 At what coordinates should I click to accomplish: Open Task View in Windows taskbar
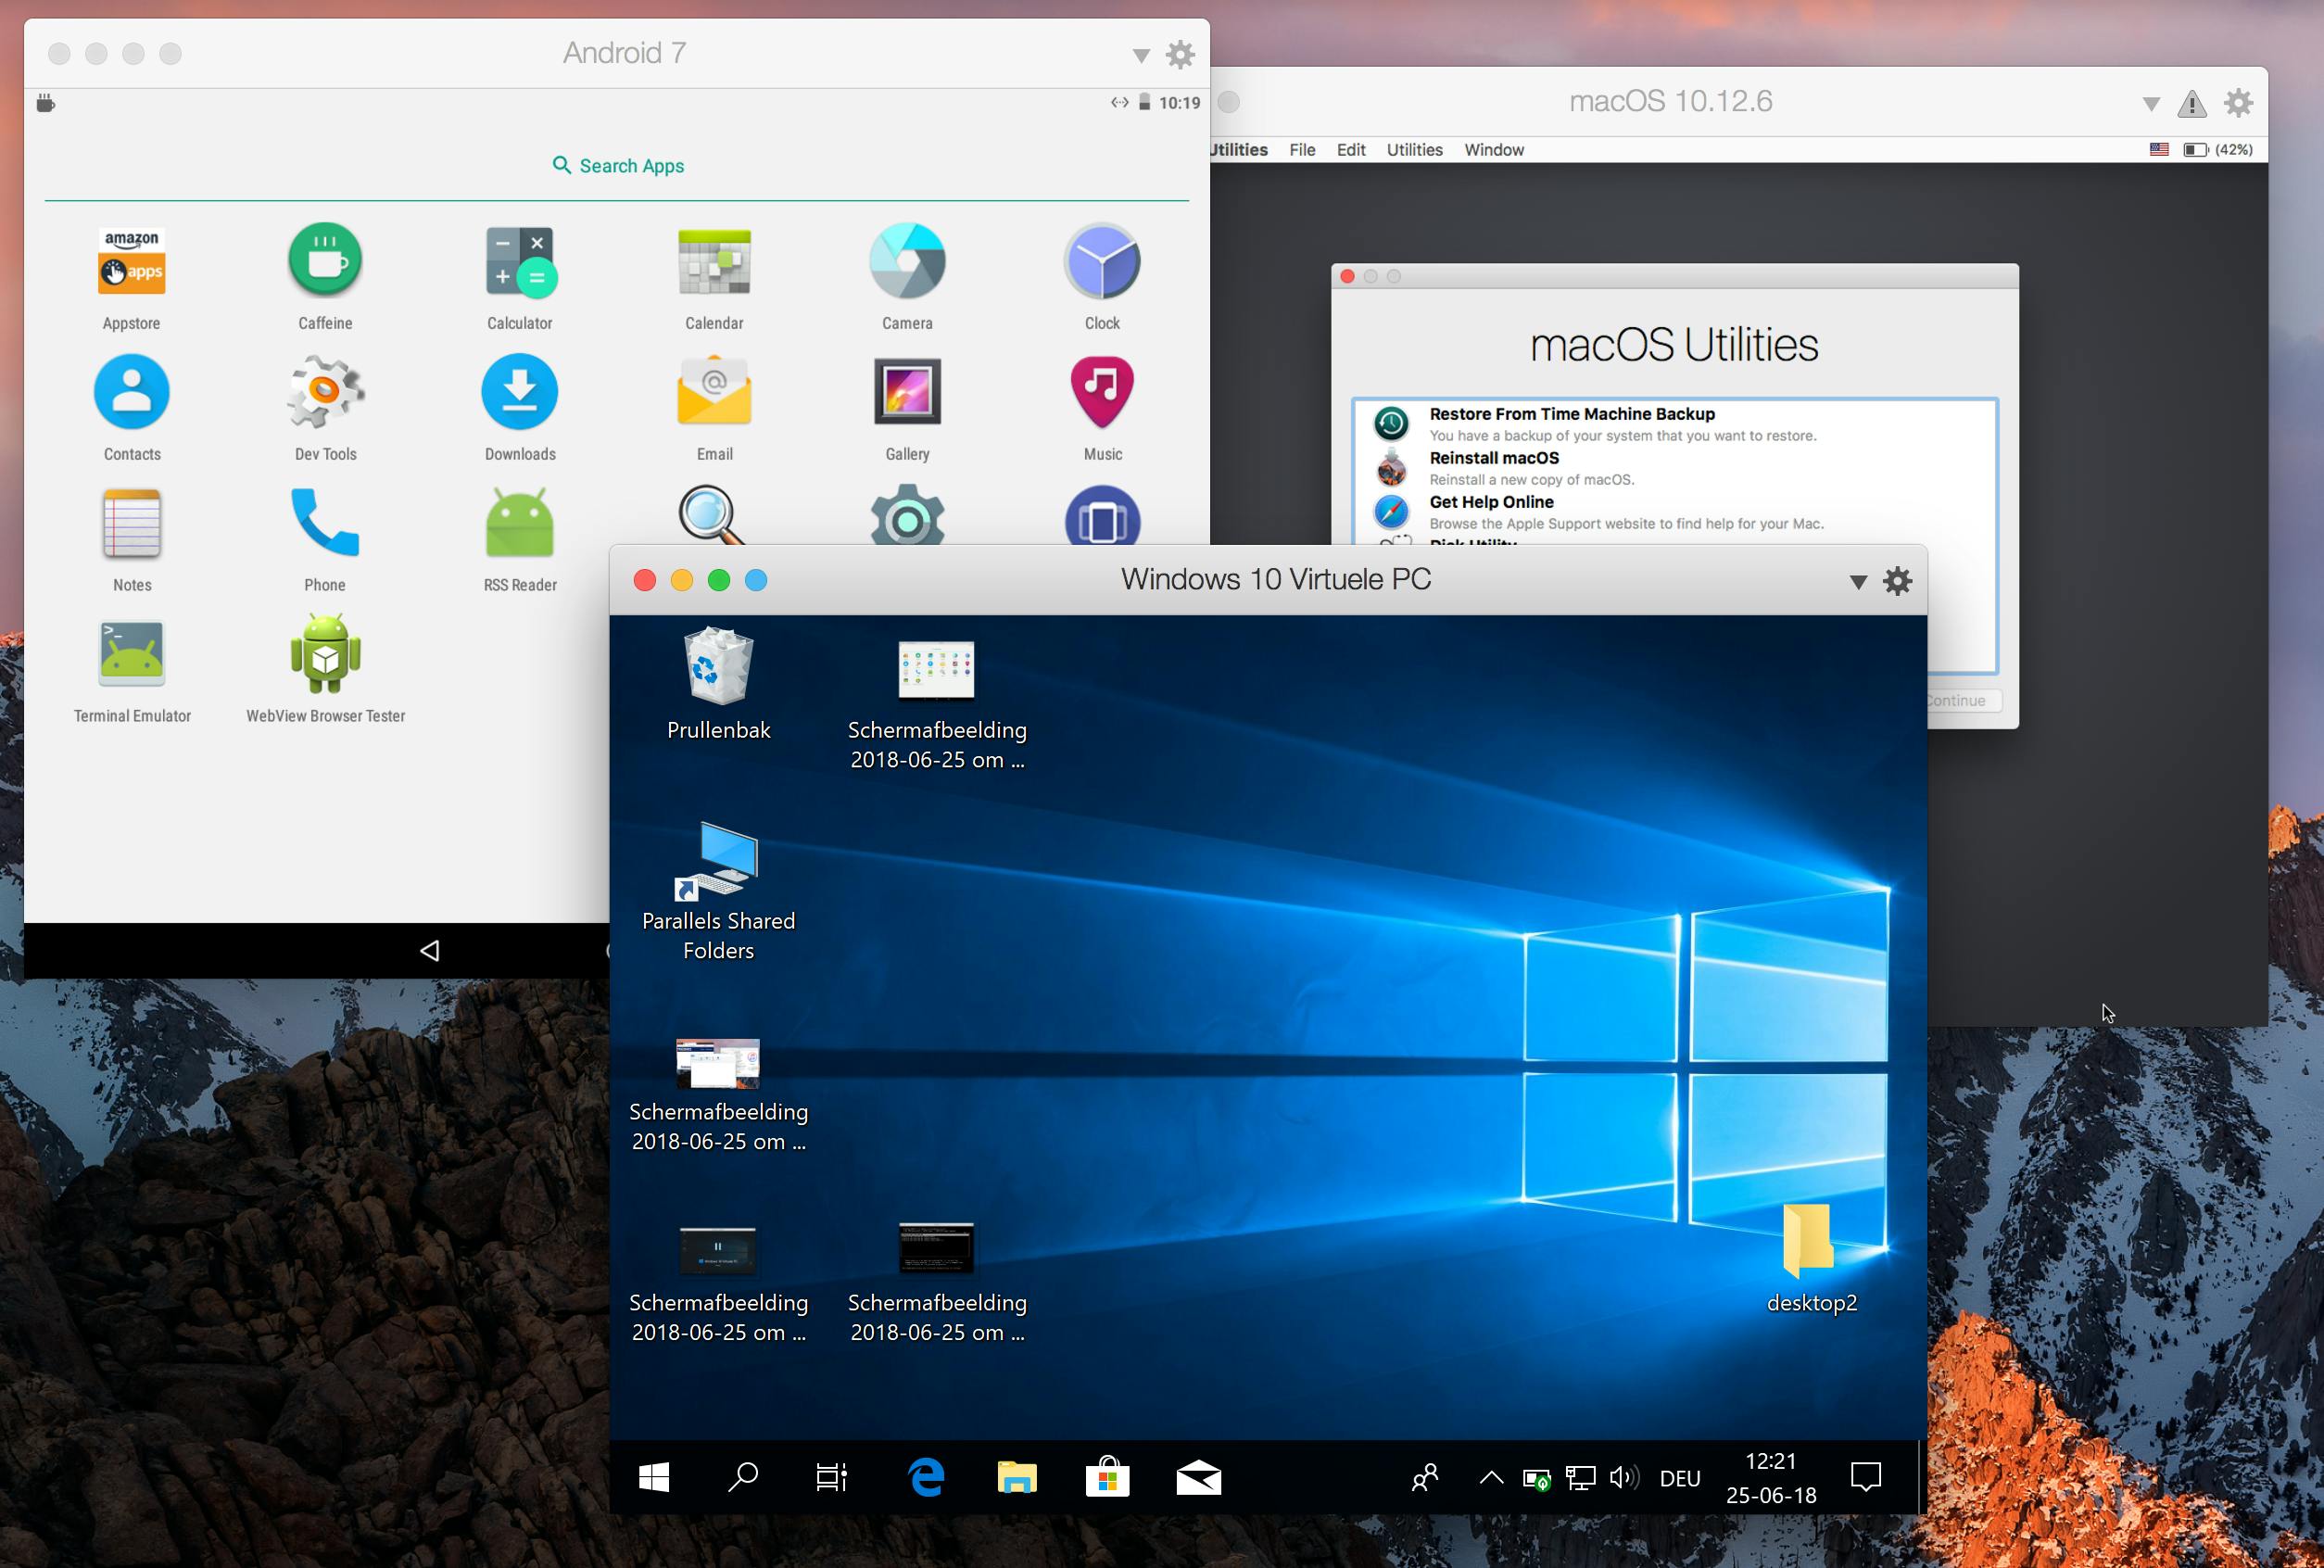pyautogui.click(x=831, y=1477)
